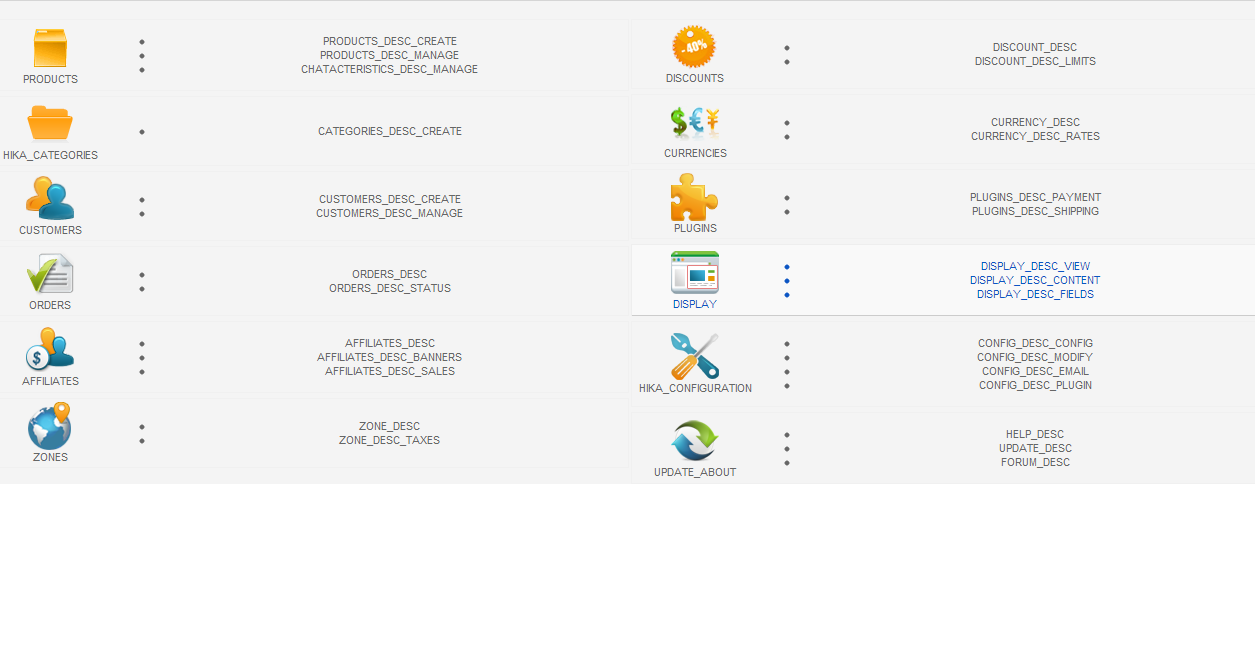Select CURRENCY_DESC text

[x=1035, y=122]
